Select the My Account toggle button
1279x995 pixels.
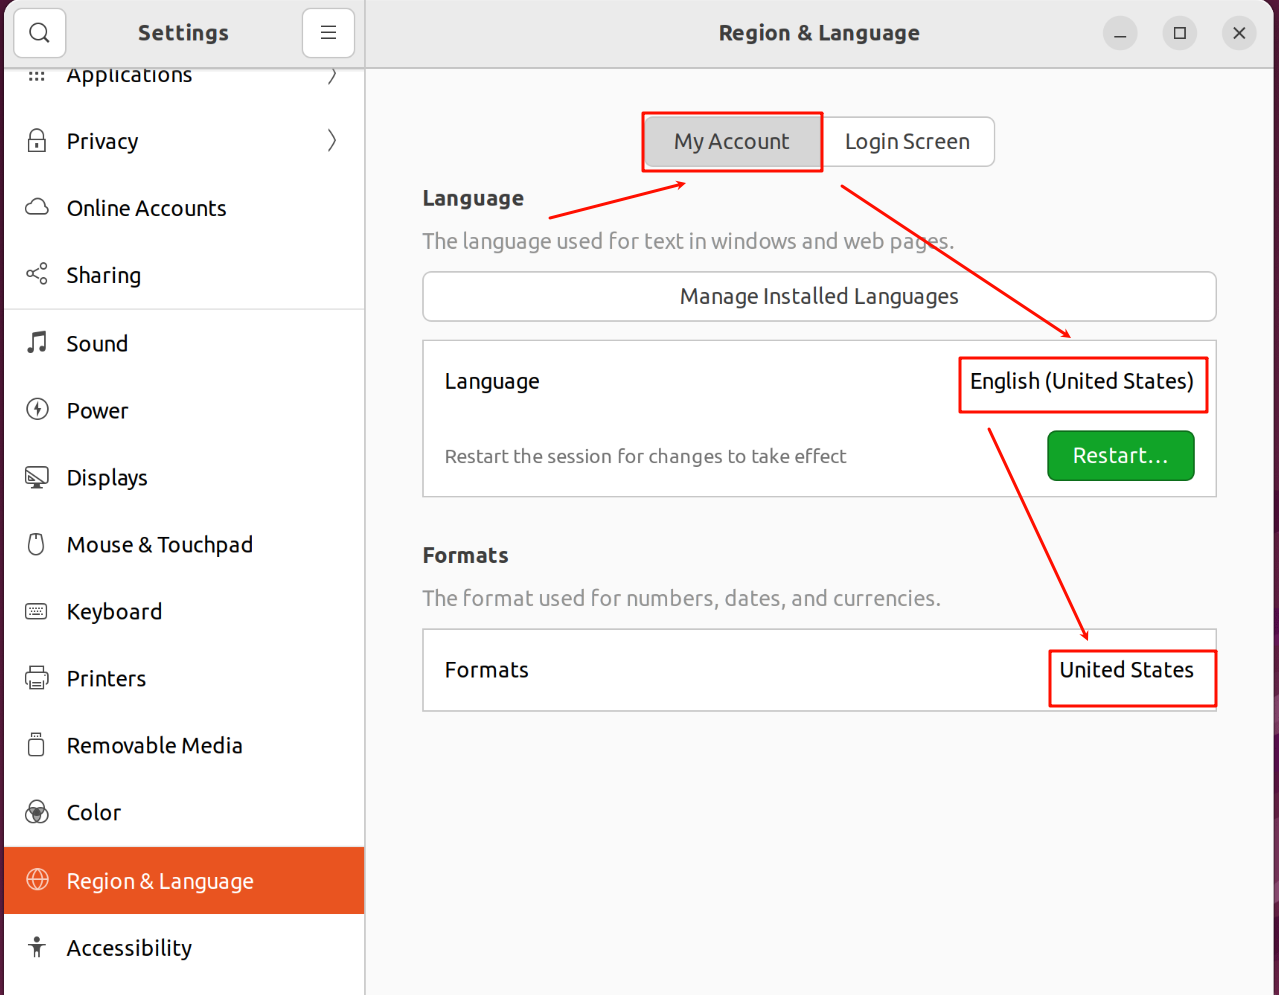pos(731,142)
